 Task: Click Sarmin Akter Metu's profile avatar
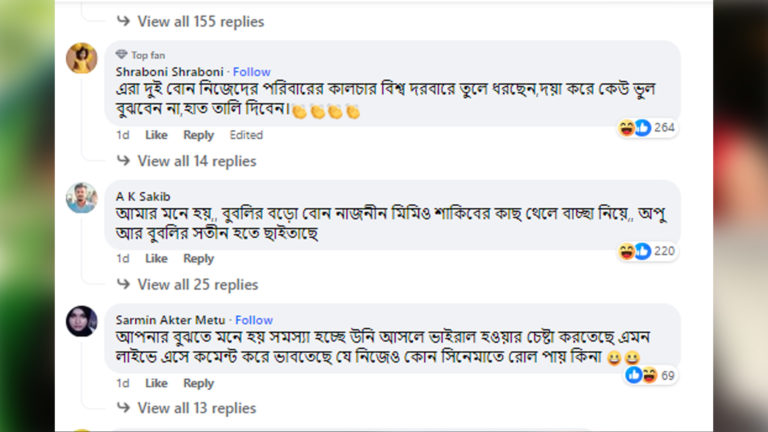82,321
